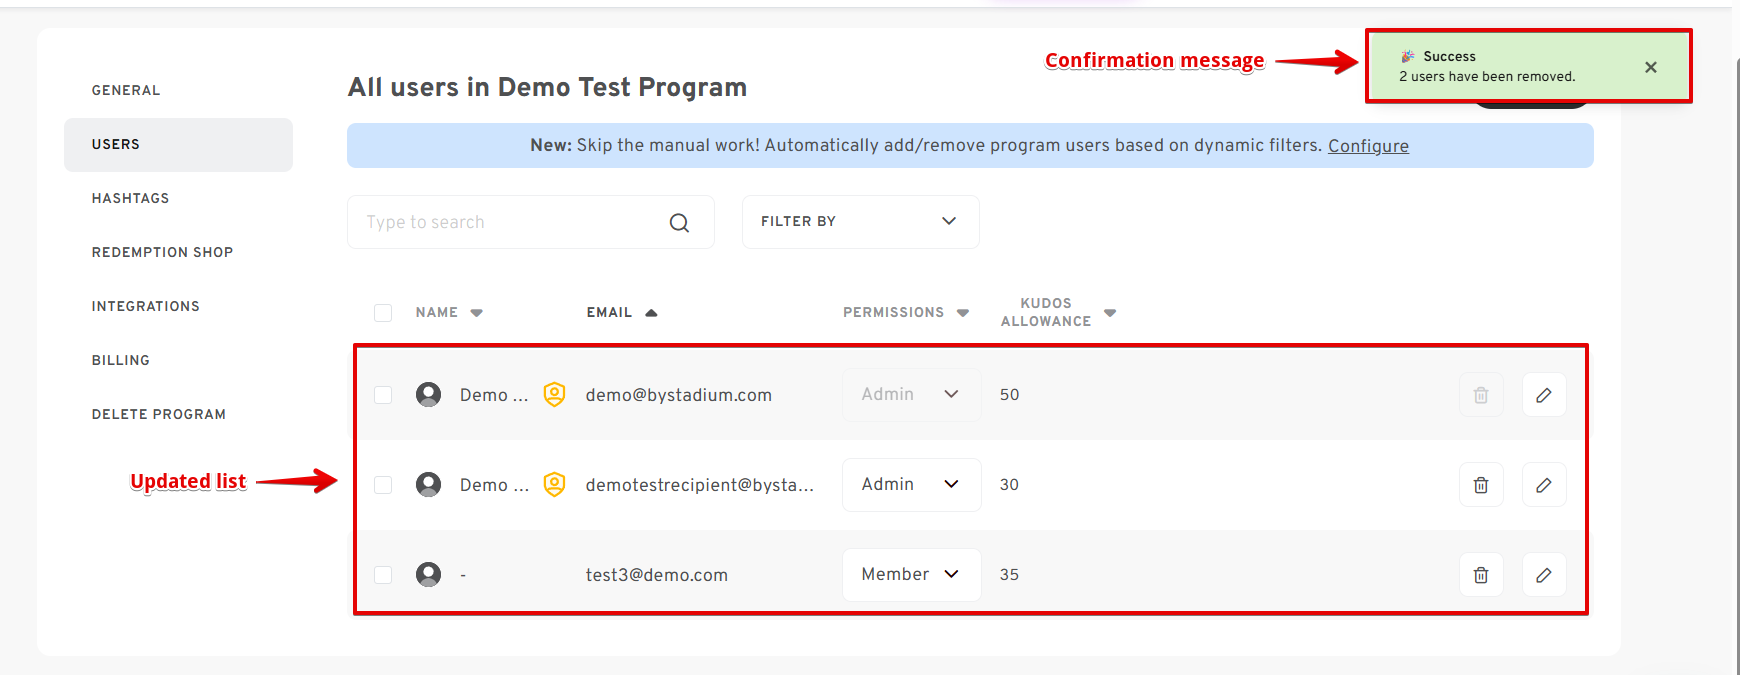The image size is (1740, 675).
Task: Dismiss the Success notification with X
Action: point(1650,67)
